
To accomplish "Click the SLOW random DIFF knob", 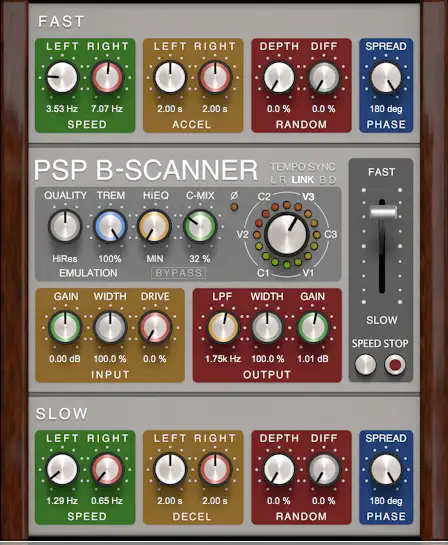I will [x=324, y=469].
